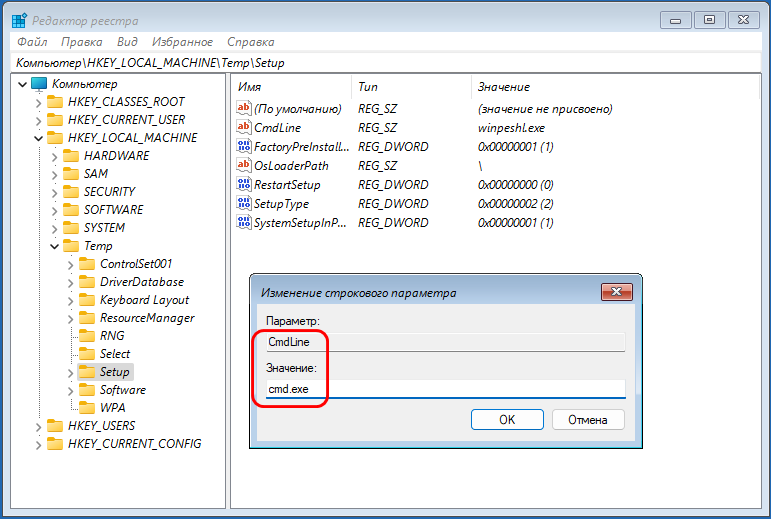Image resolution: width=771 pixels, height=519 pixels.
Task: Click the HKEY_LOCAL_MACHINE folder icon
Action: [55, 138]
